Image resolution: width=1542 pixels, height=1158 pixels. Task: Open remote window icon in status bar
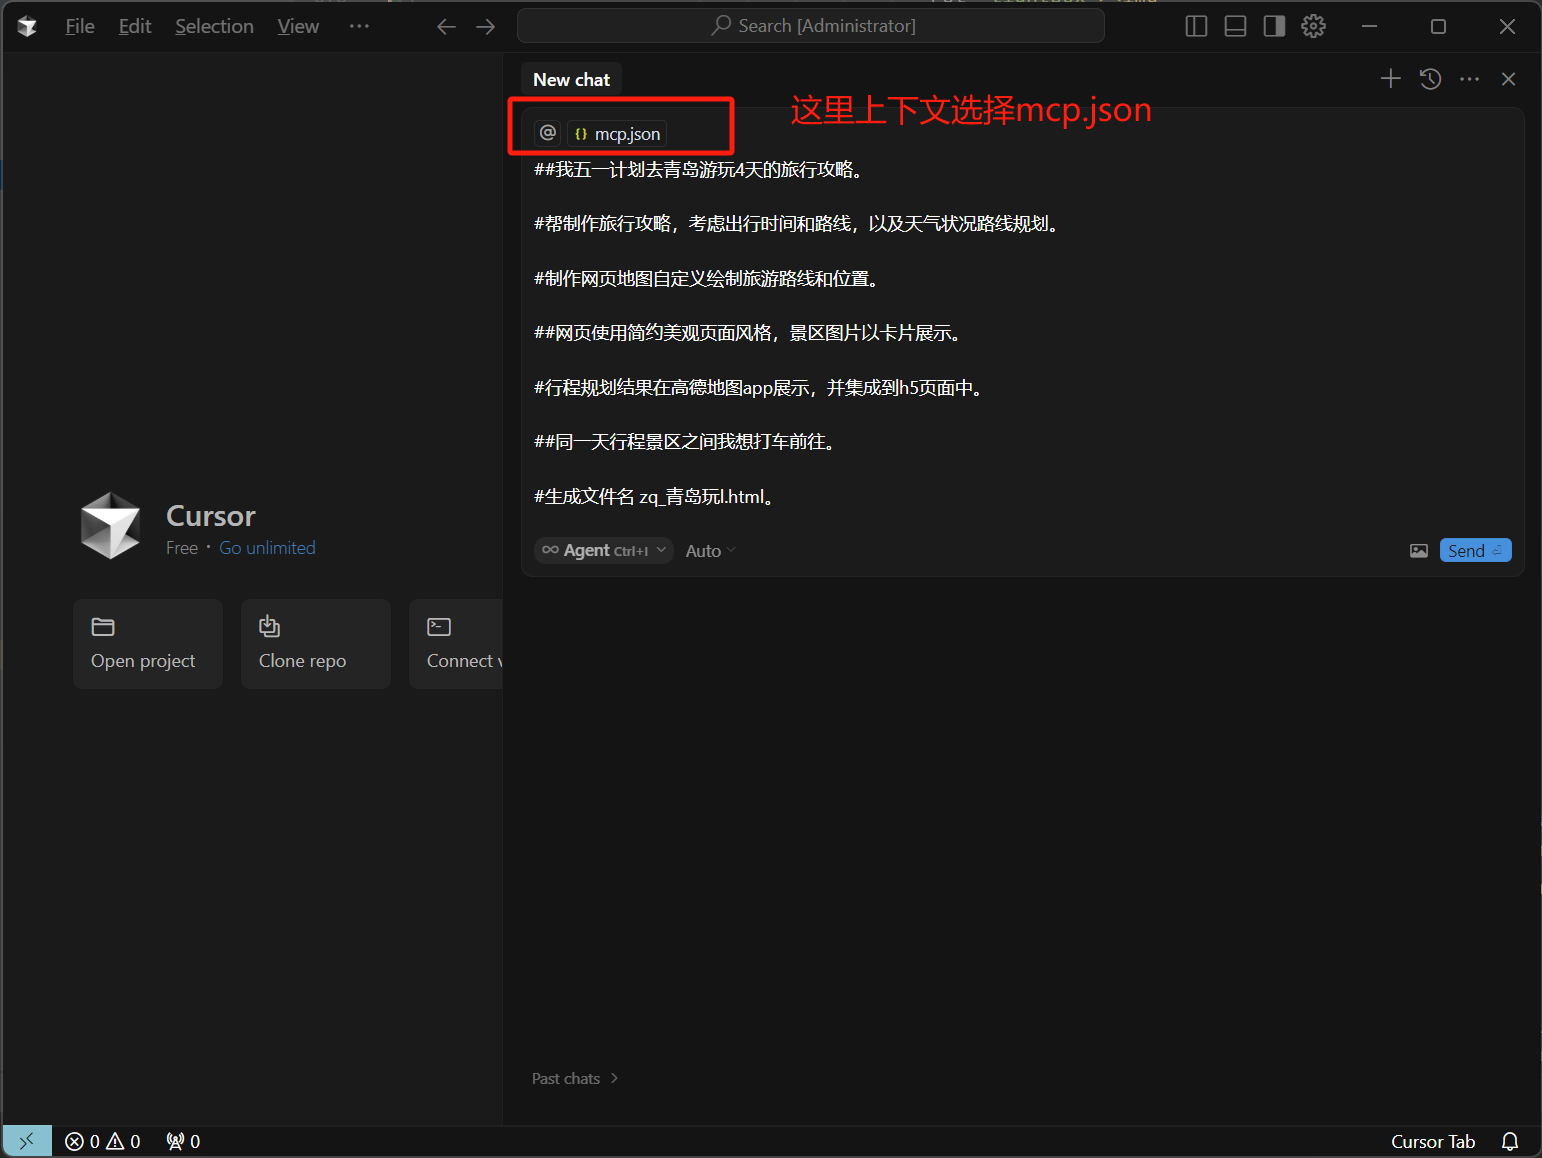[27, 1141]
